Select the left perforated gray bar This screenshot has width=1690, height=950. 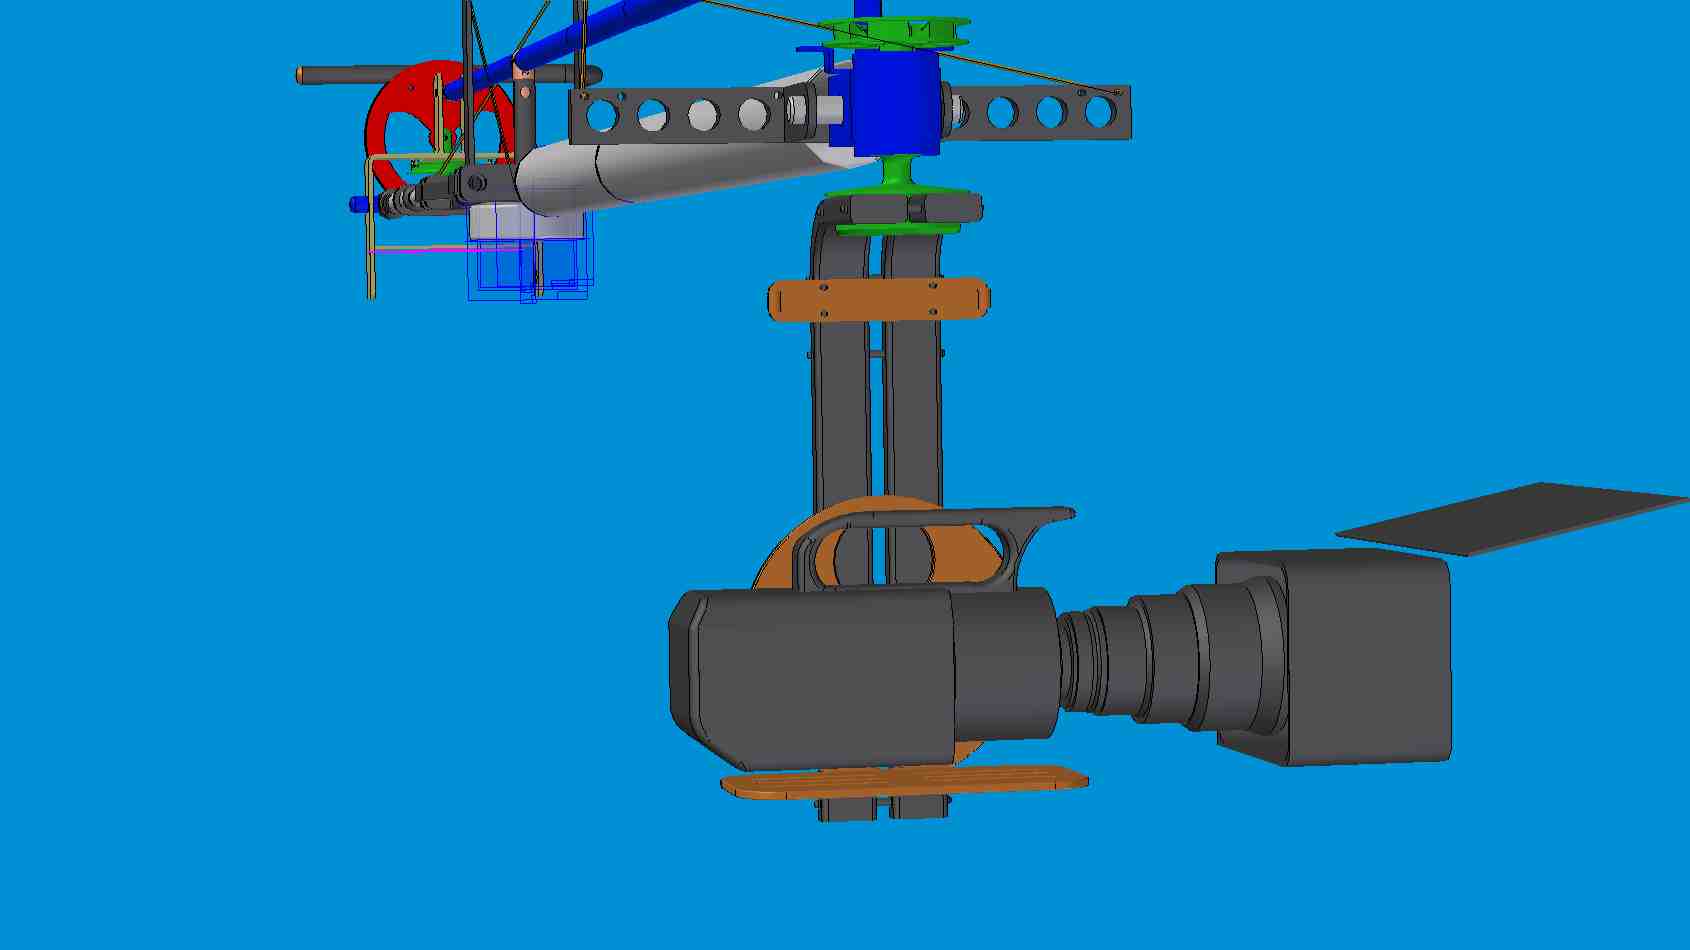click(680, 115)
